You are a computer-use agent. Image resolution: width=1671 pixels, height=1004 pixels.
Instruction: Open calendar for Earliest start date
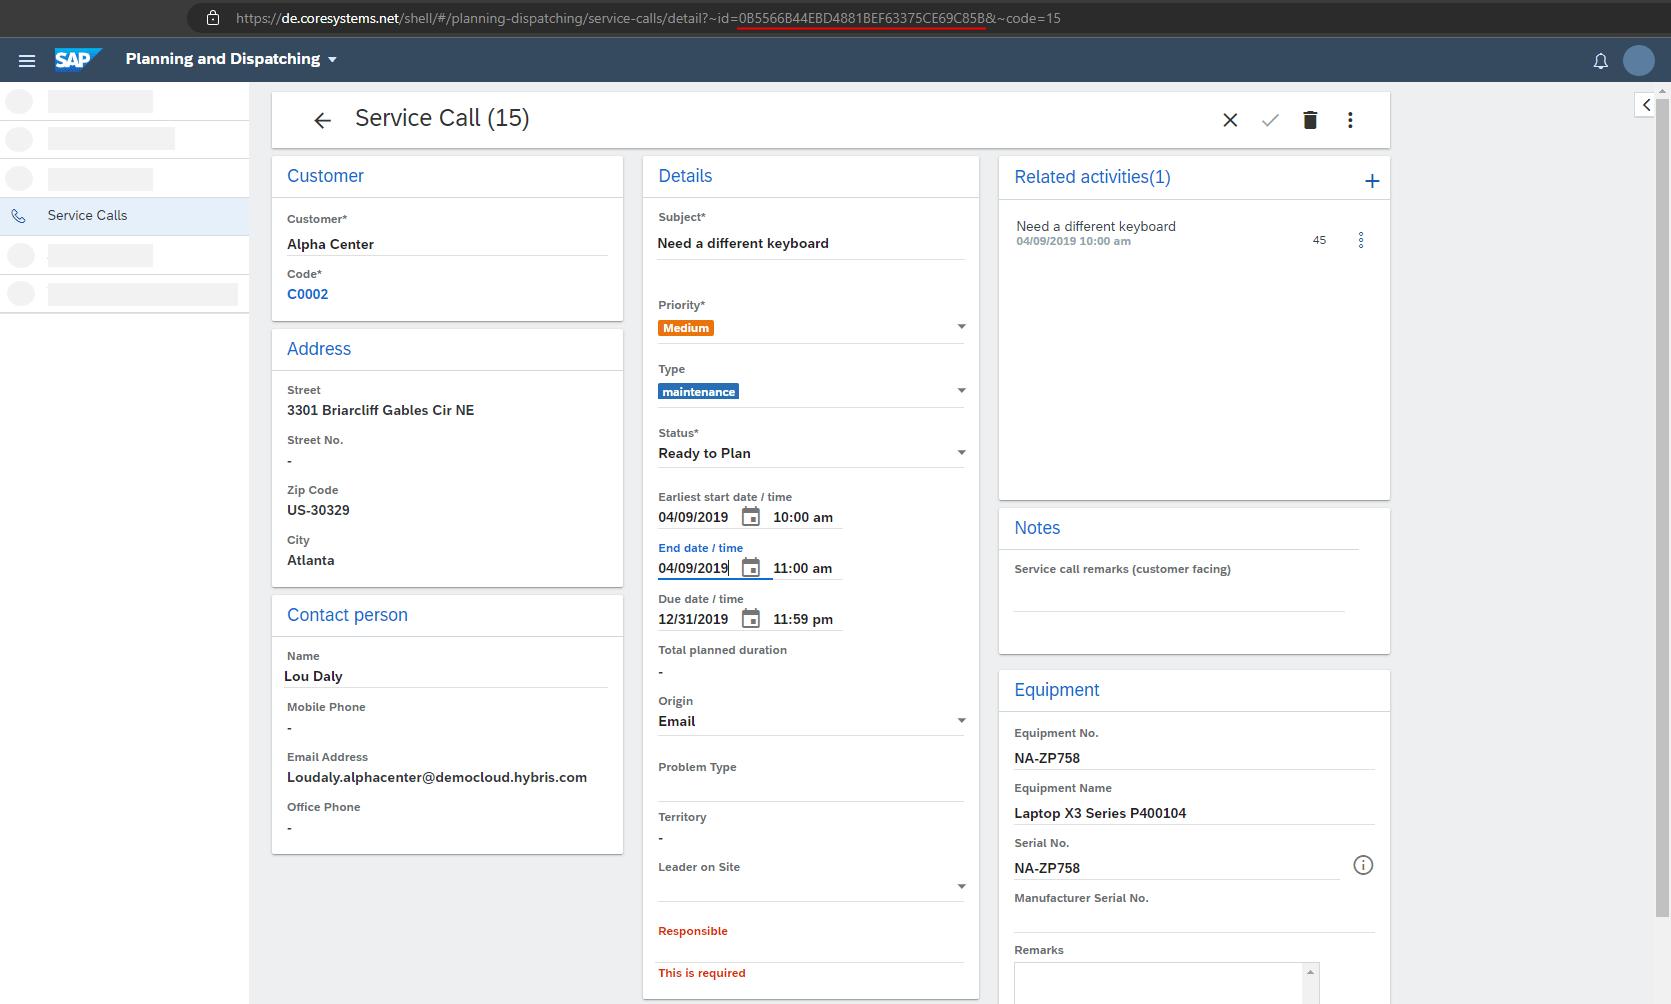pos(750,517)
